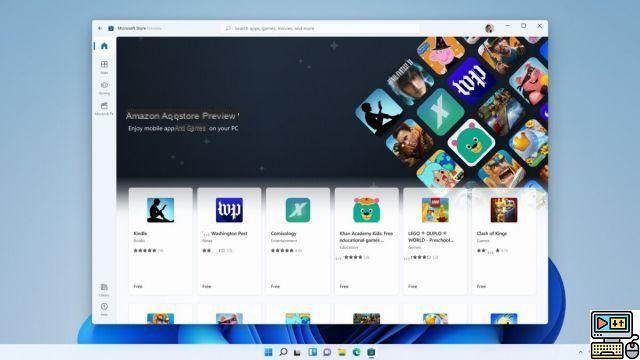Open Help from the sidebar bottom
The image size is (640, 360).
click(104, 309)
